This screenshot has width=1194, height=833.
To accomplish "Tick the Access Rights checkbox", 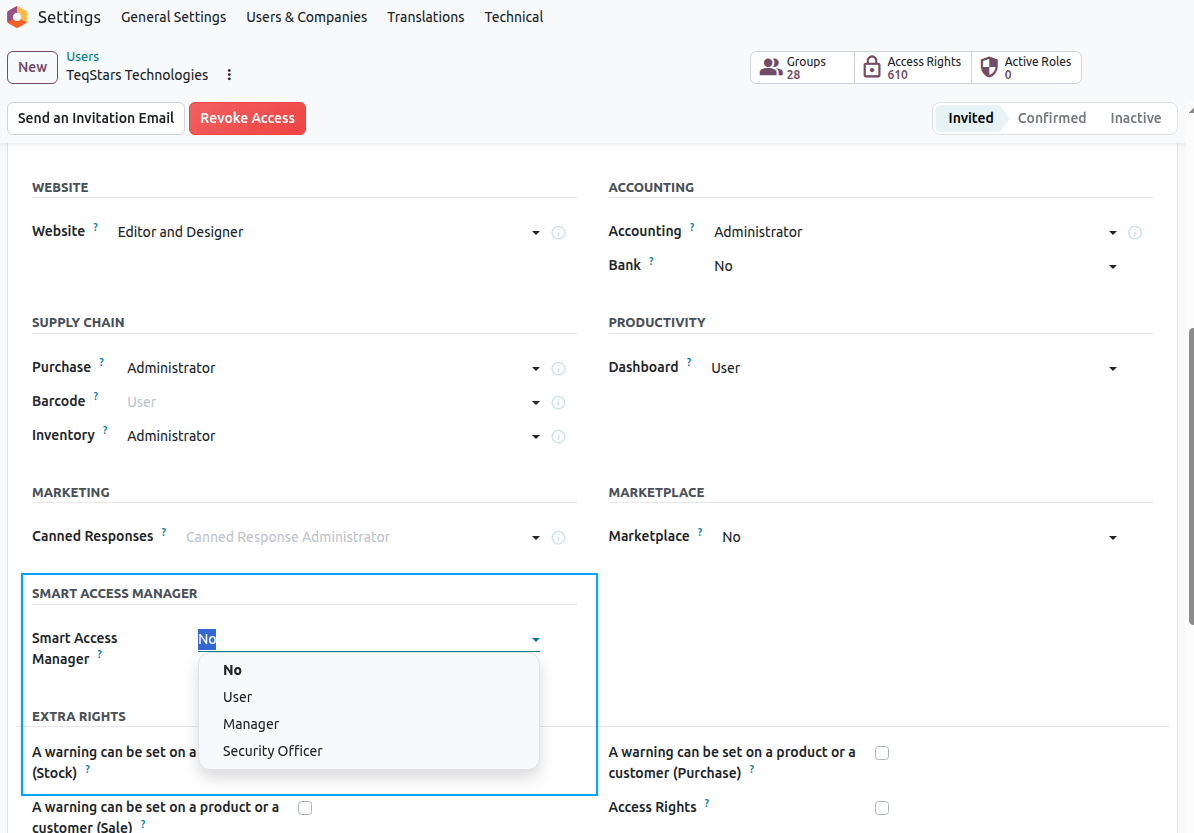I will click(882, 808).
